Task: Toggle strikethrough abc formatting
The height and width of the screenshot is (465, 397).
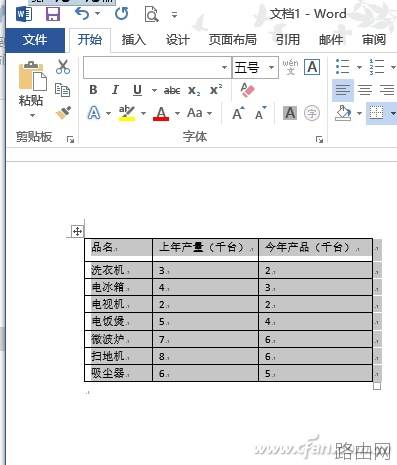Action: [172, 90]
